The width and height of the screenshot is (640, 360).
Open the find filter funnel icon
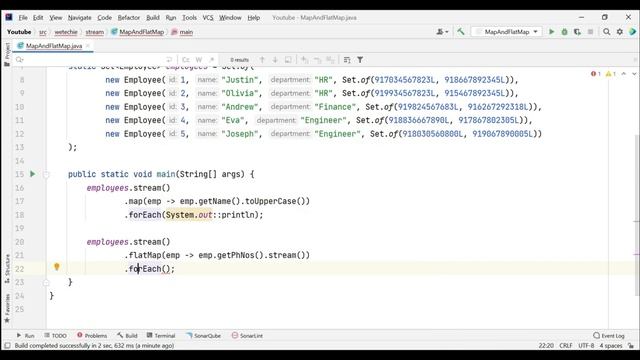(x=360, y=60)
